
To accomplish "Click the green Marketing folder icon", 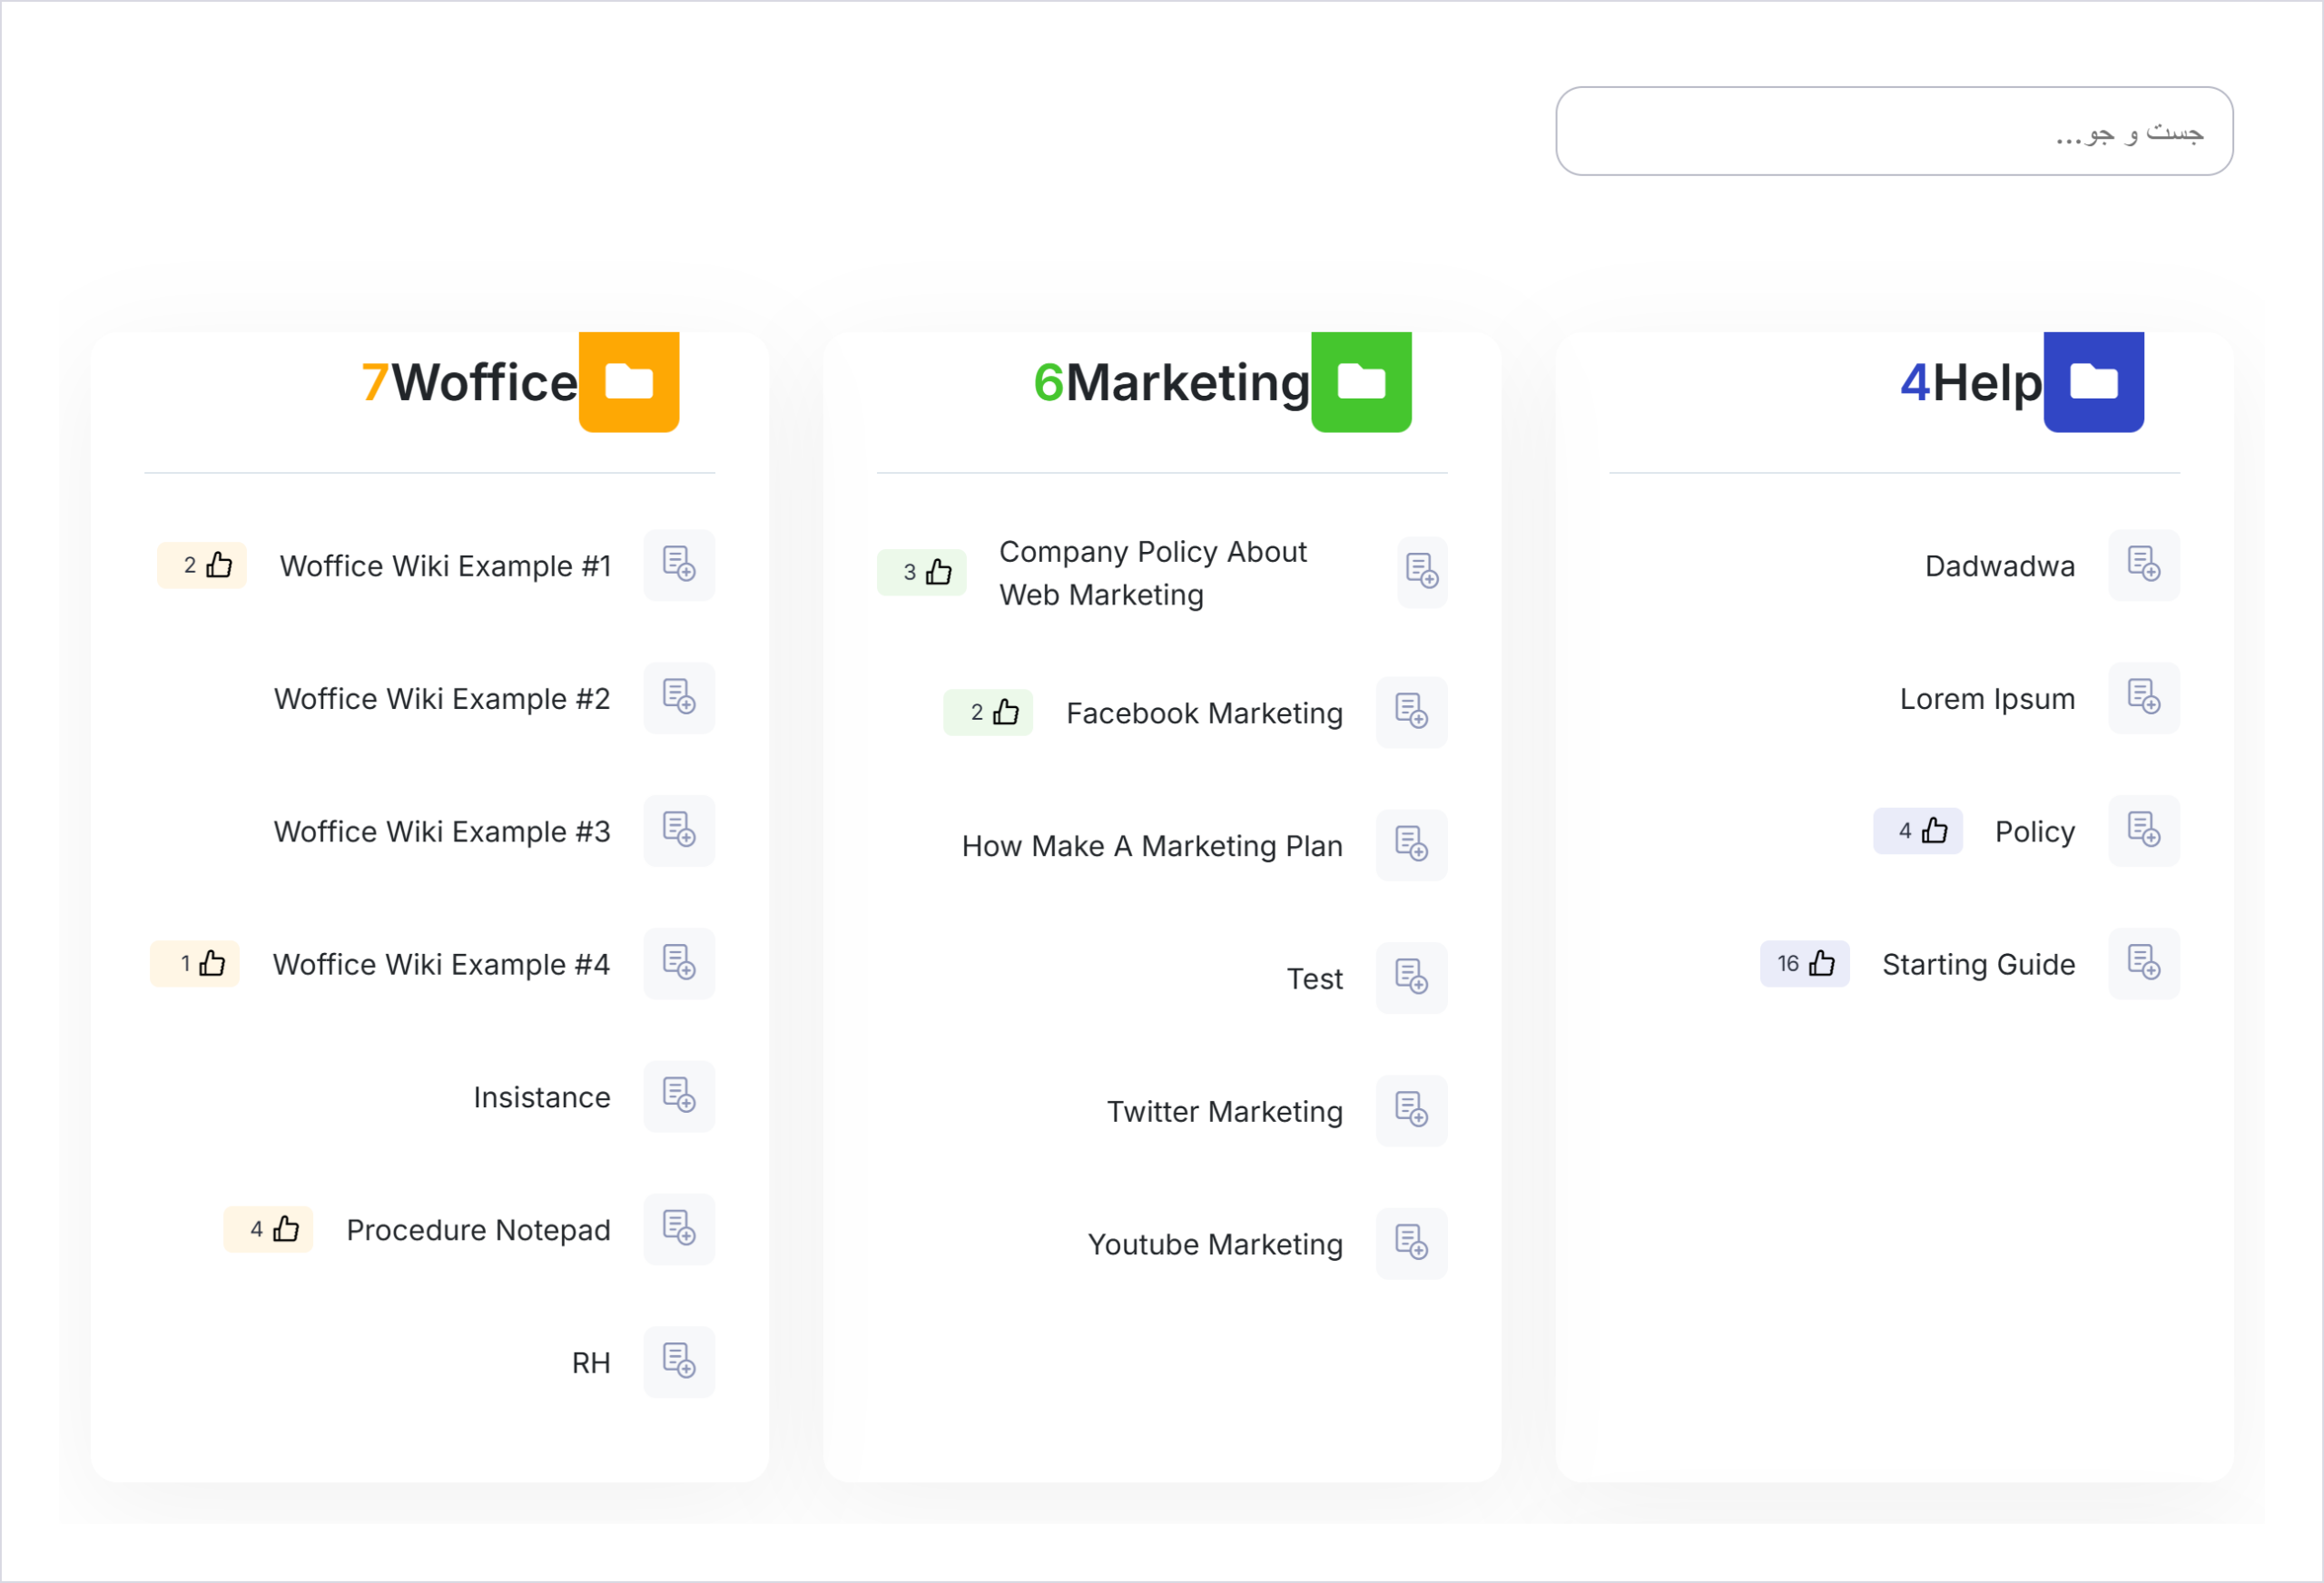I will (1361, 382).
